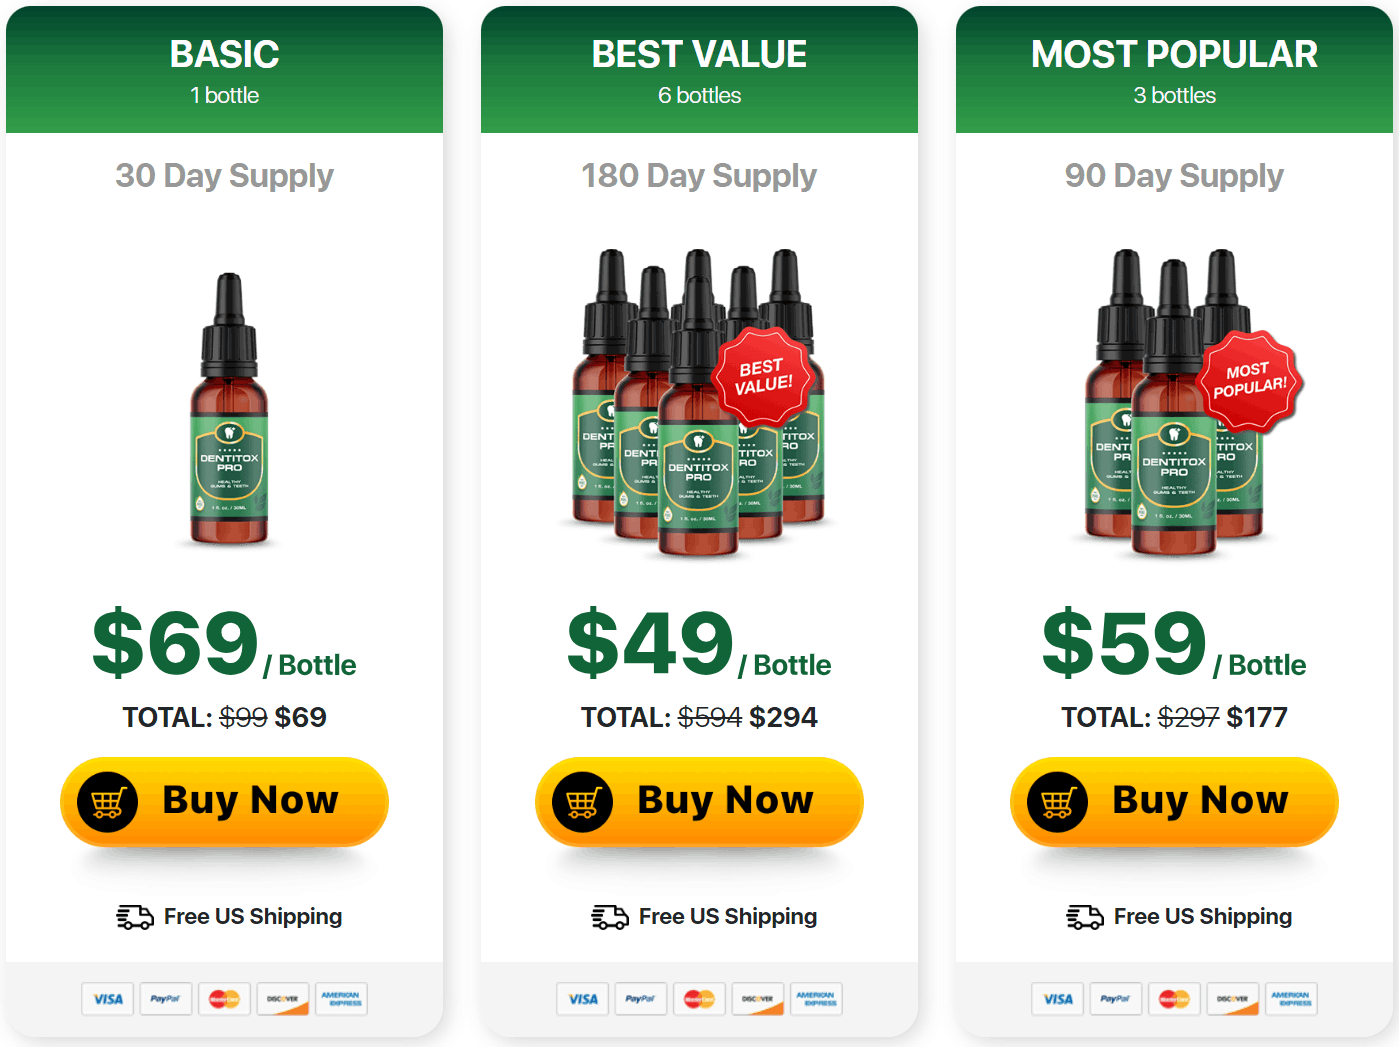
Task: Click the BEST VALUE green header
Action: 699,70
